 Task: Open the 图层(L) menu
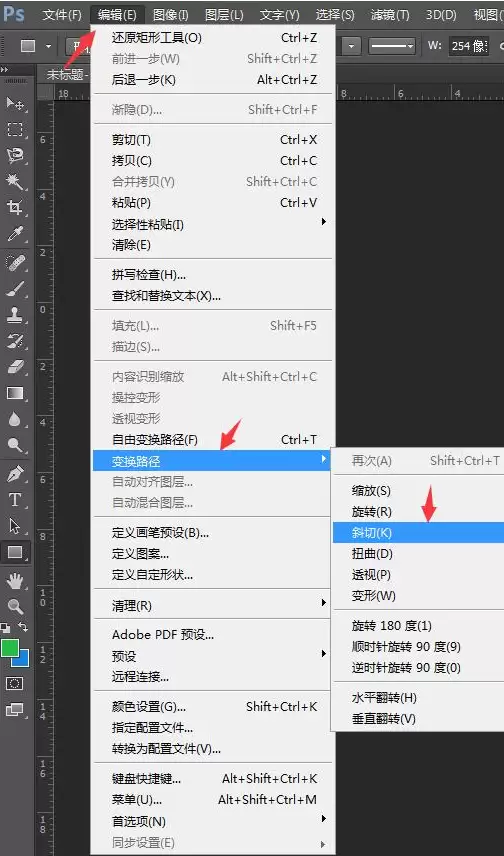pos(224,15)
